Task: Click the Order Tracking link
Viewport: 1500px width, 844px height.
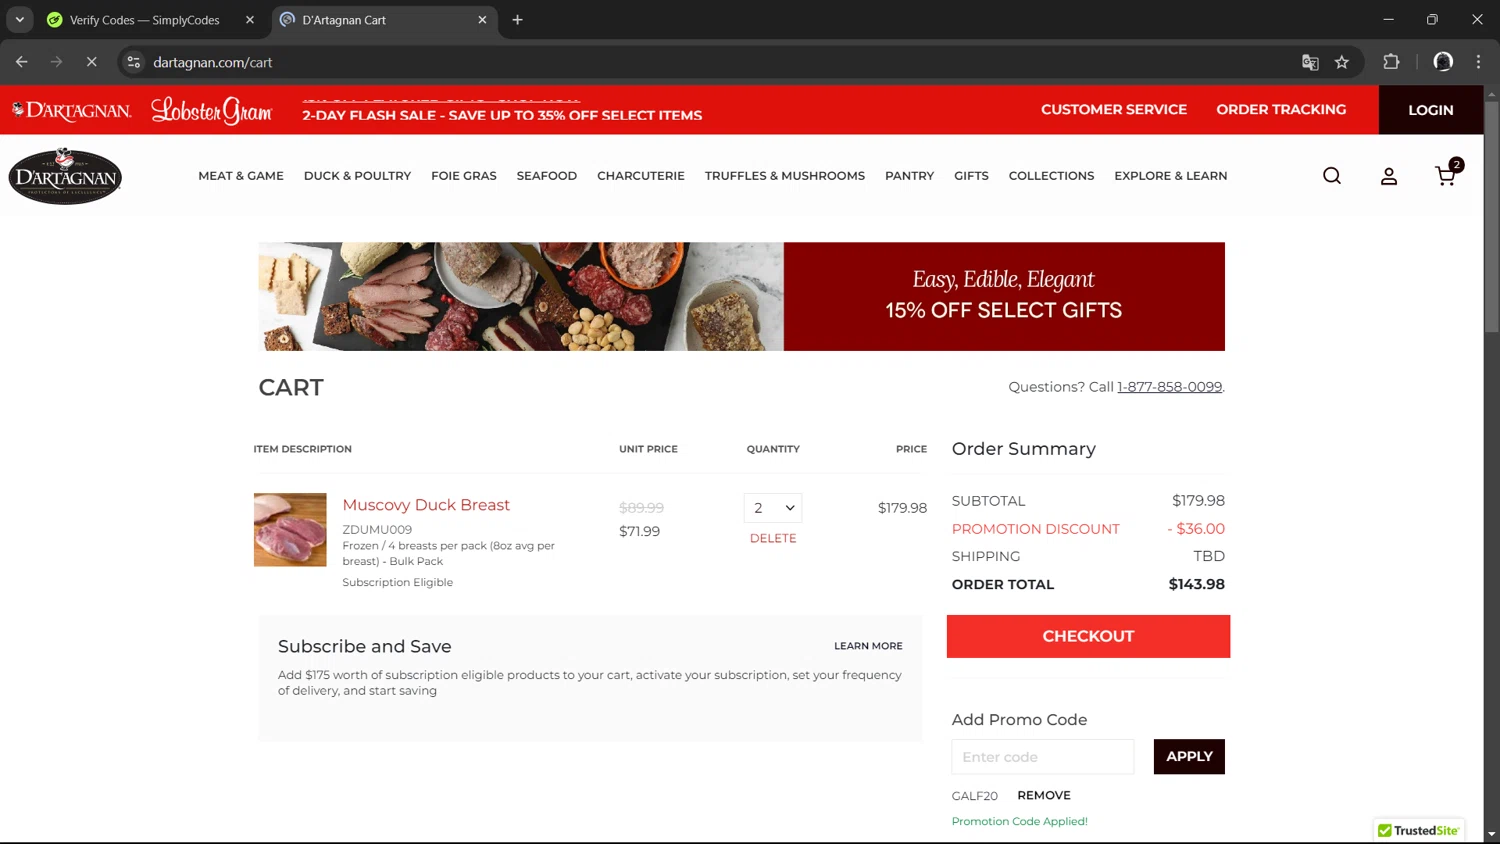Action: (1281, 110)
